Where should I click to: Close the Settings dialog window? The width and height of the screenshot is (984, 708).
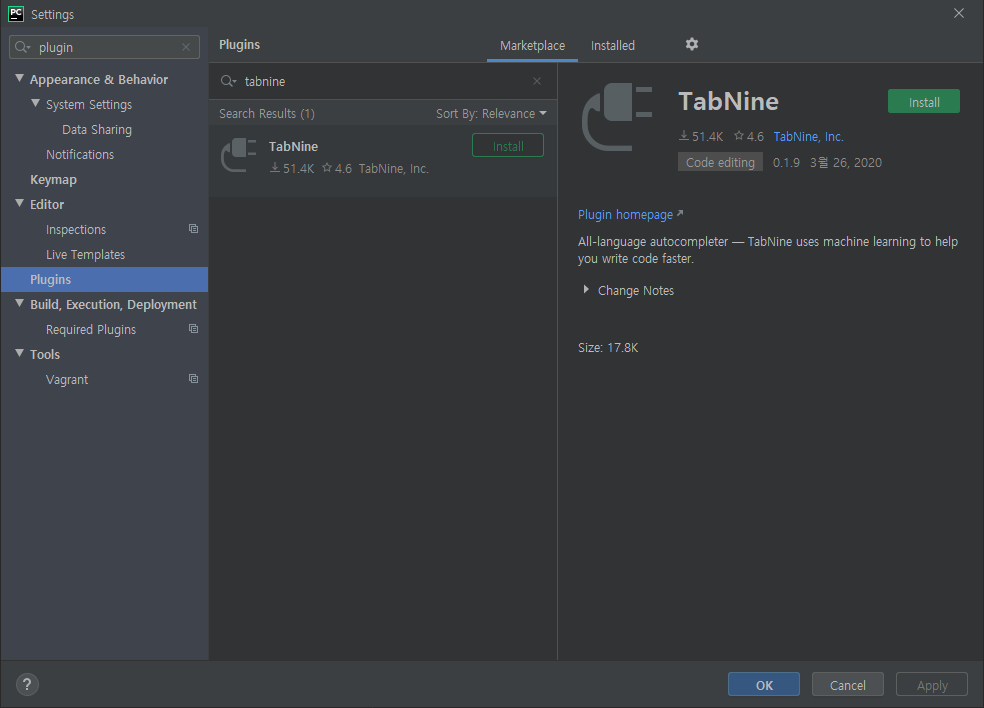[x=958, y=13]
